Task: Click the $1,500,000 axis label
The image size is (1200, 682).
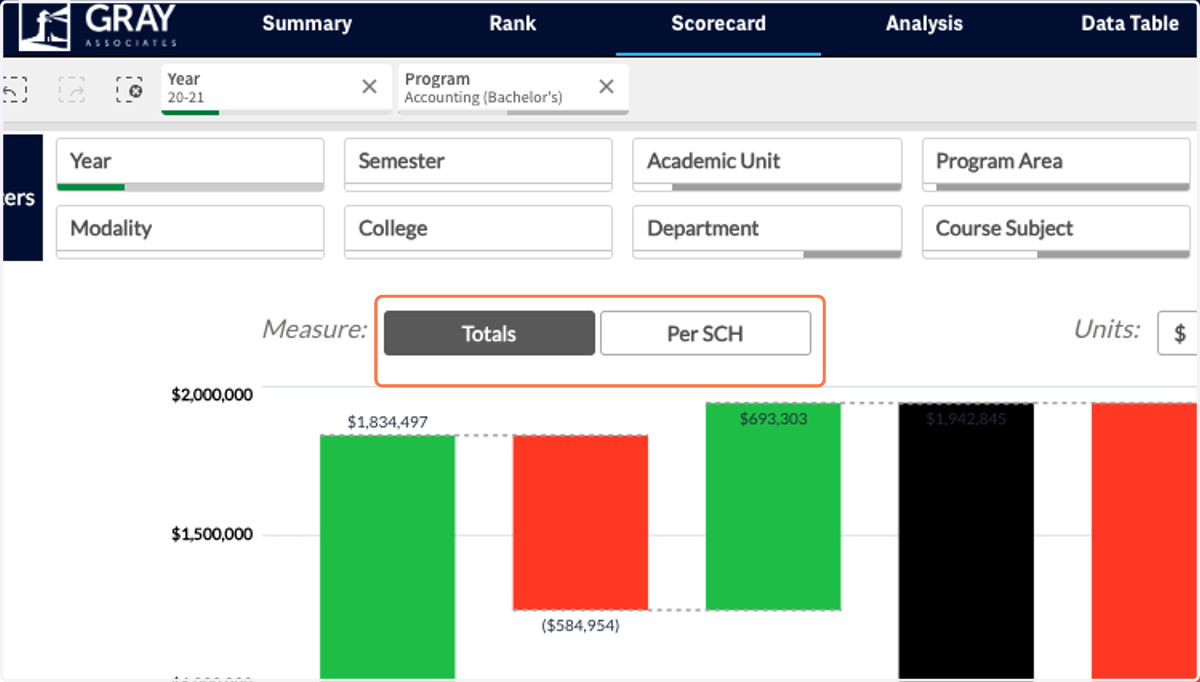Action: [212, 534]
